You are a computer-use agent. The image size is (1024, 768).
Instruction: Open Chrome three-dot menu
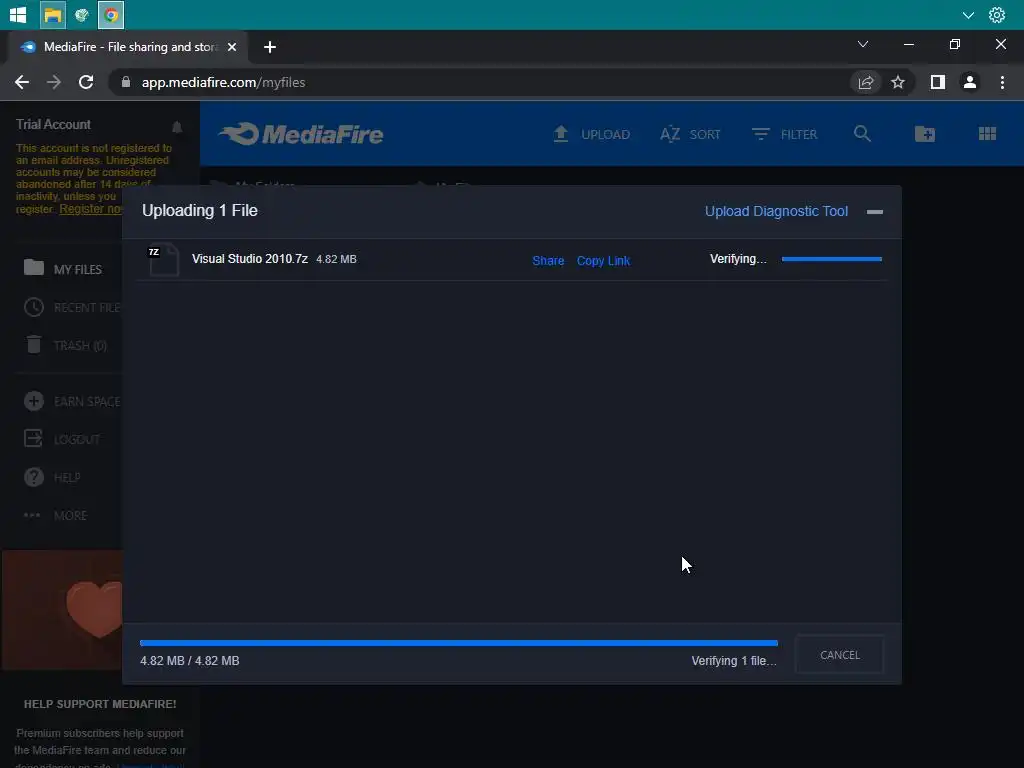pyautogui.click(x=1002, y=82)
